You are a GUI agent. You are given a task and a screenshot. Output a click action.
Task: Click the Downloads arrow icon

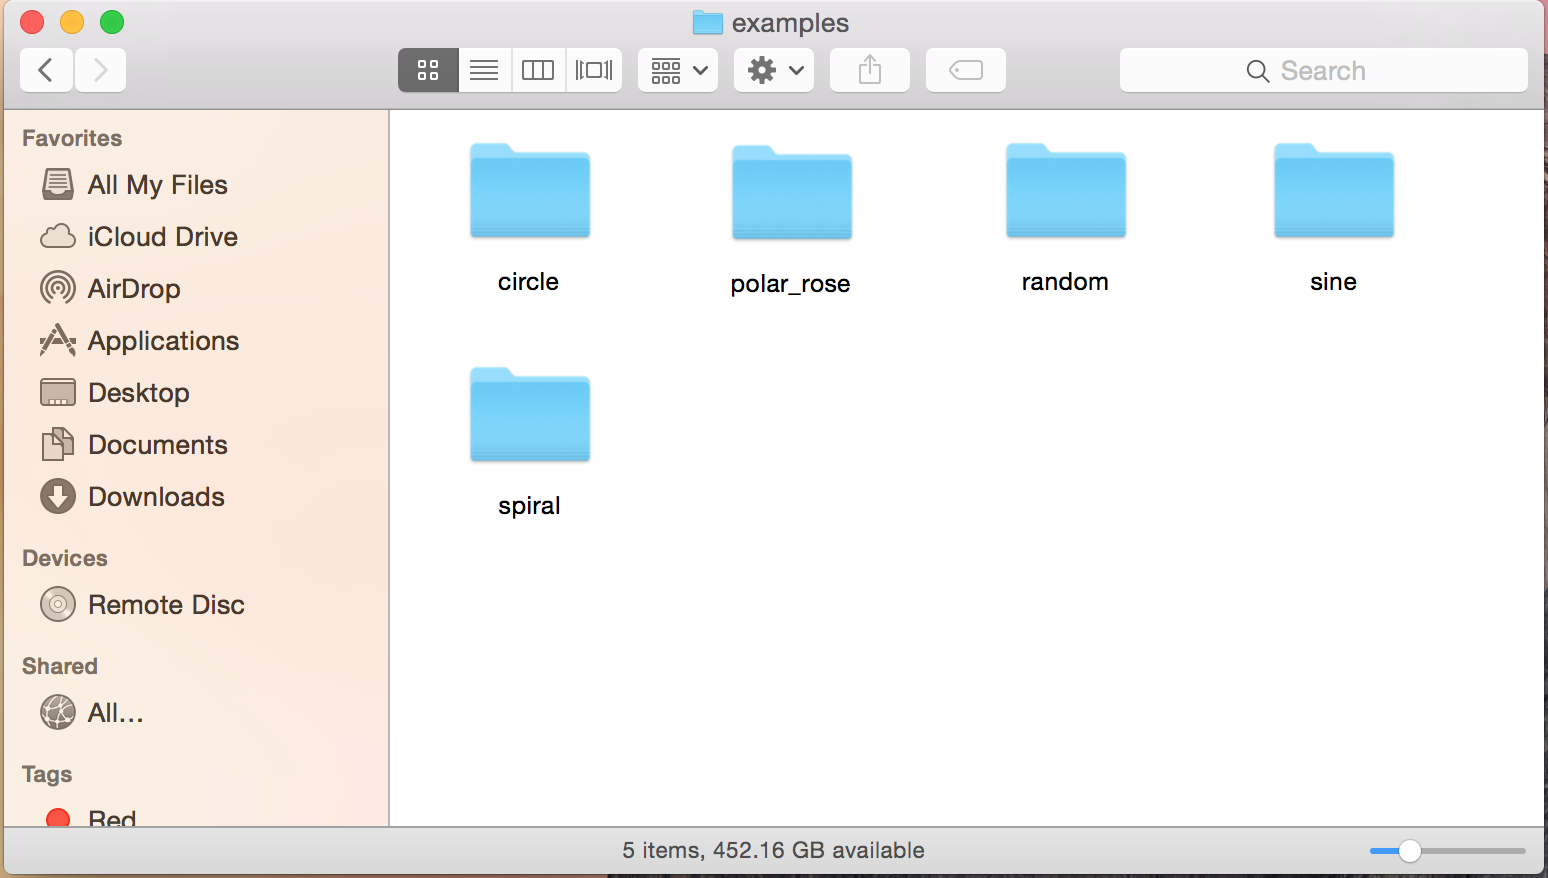[x=58, y=496]
